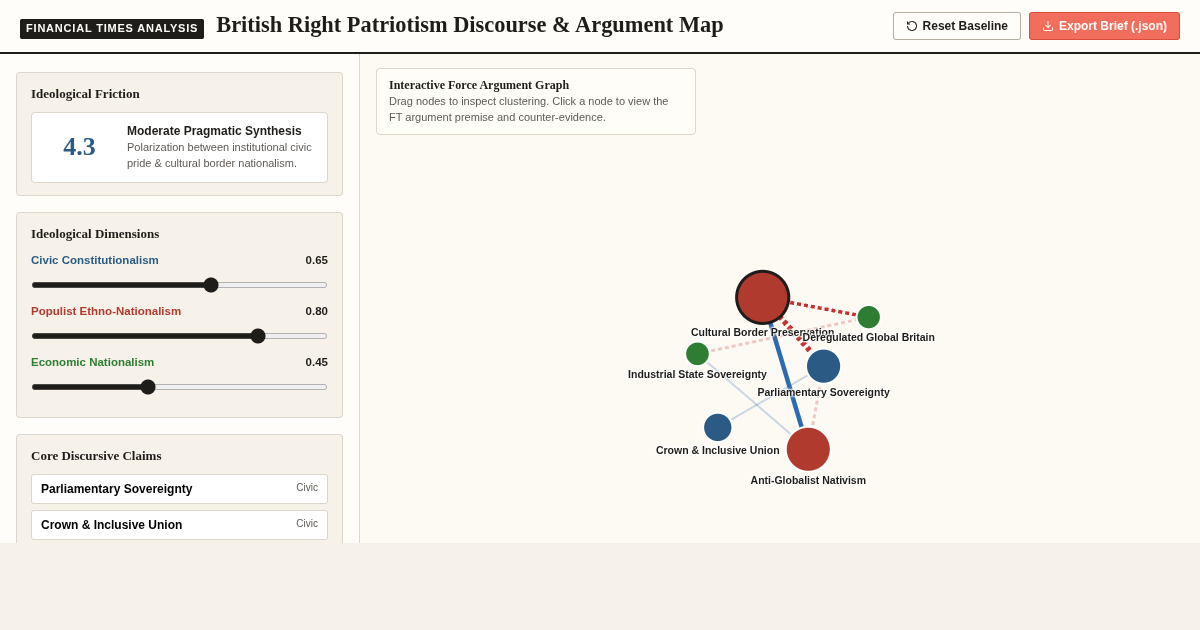This screenshot has width=1200, height=630.
Task: Select the Parliamentary Sovereignty claim item
Action: 179,489
